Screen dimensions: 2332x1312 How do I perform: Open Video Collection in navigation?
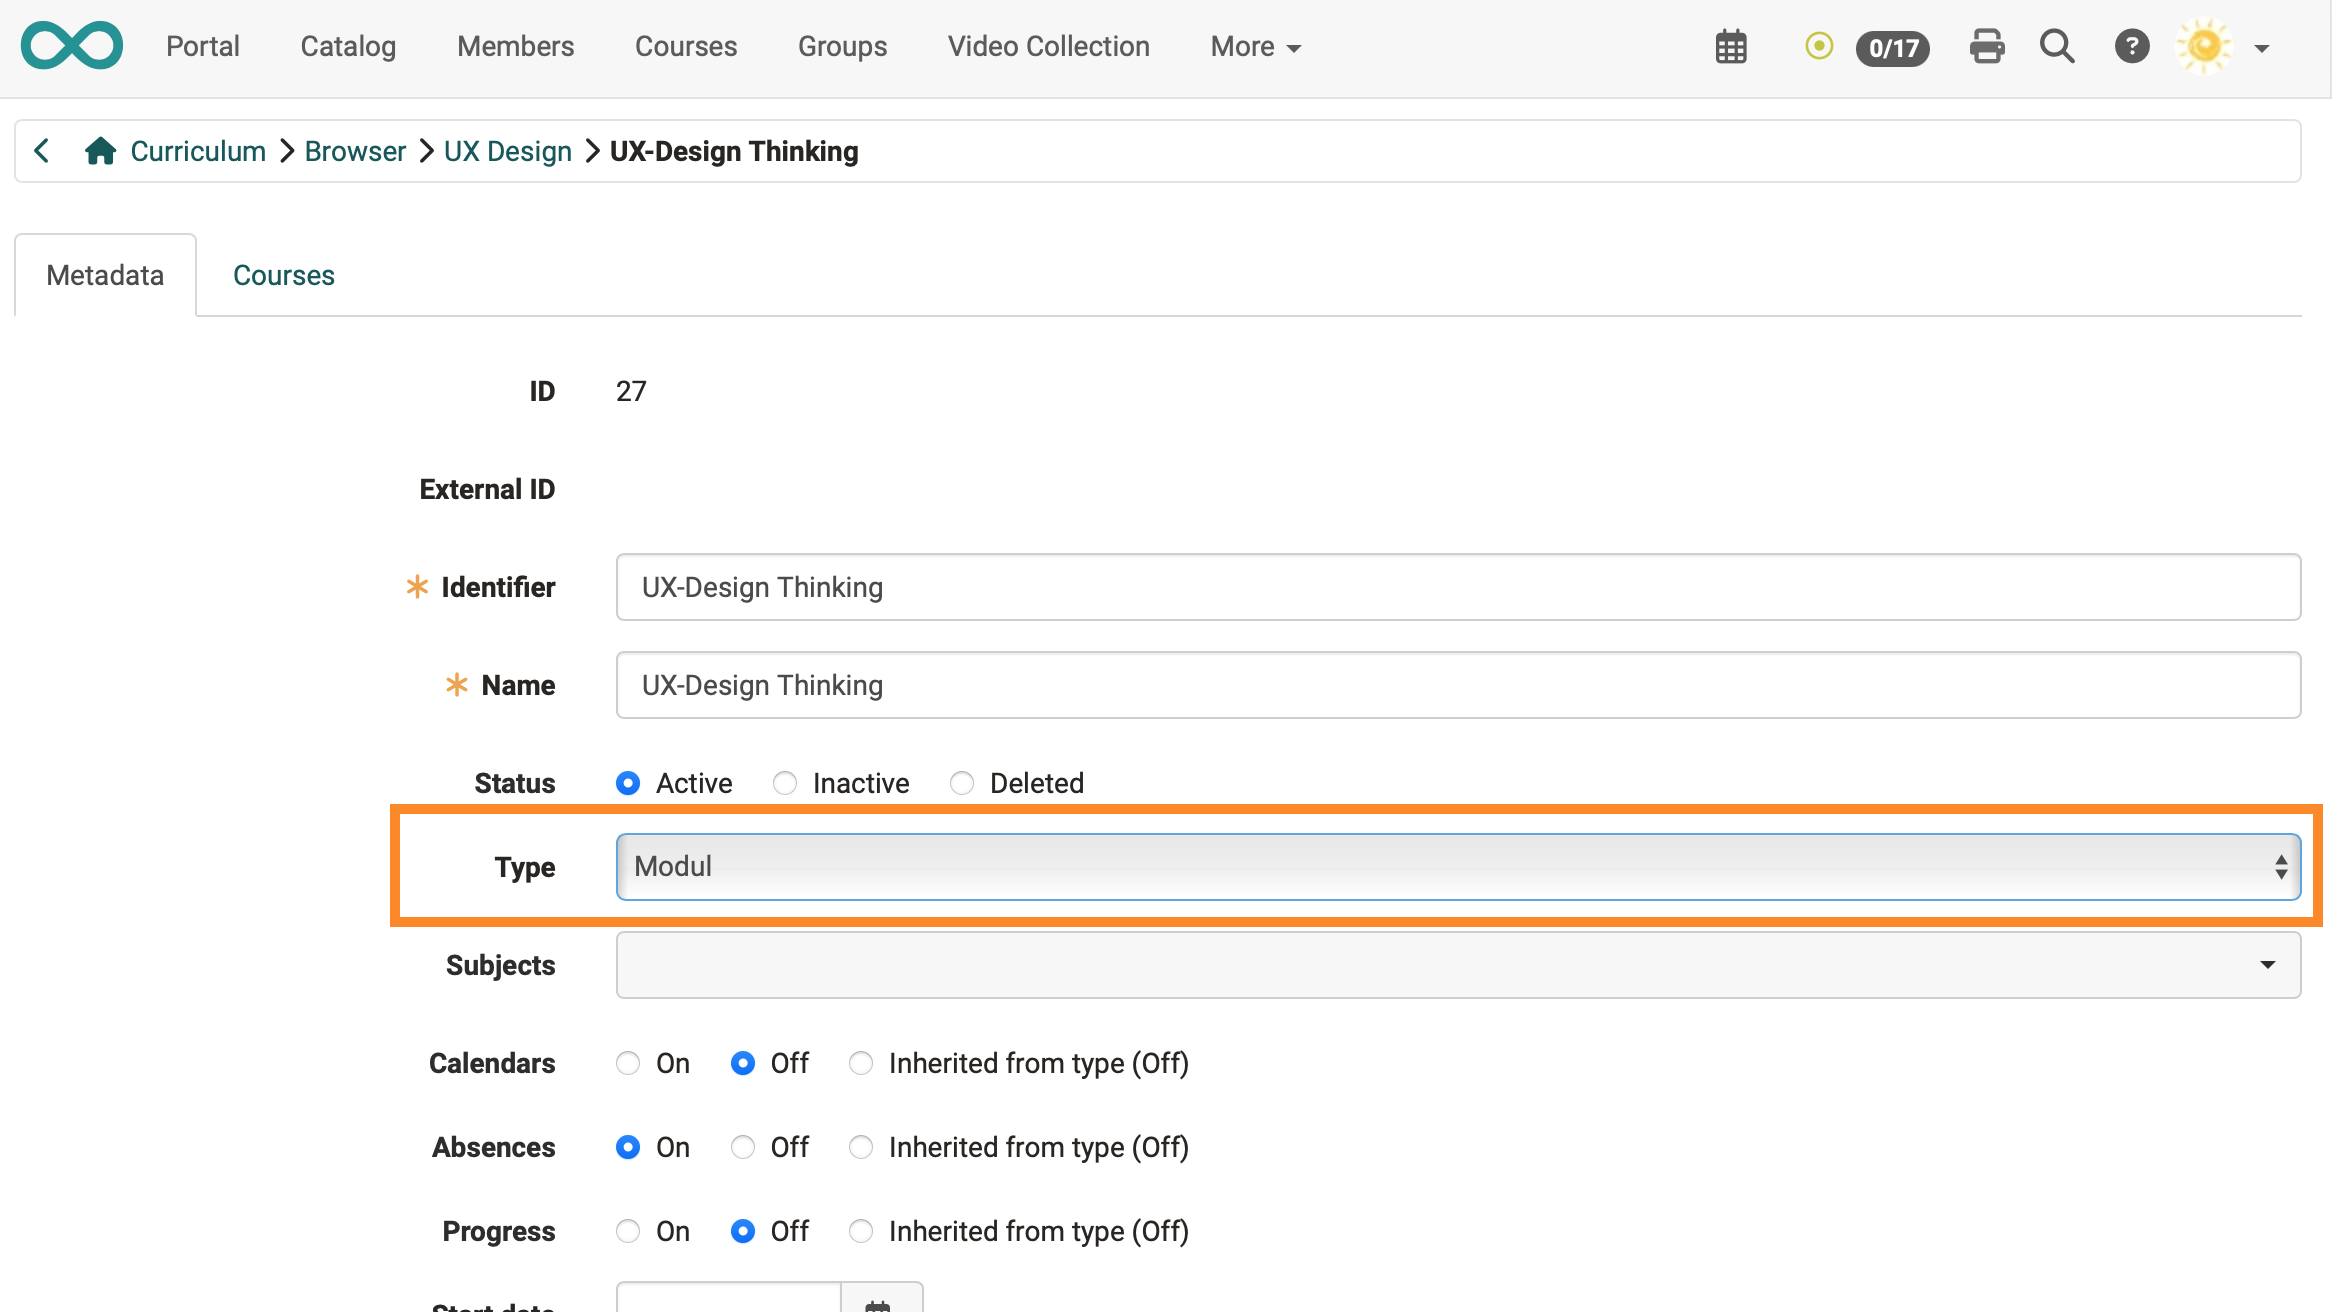[x=1048, y=47]
